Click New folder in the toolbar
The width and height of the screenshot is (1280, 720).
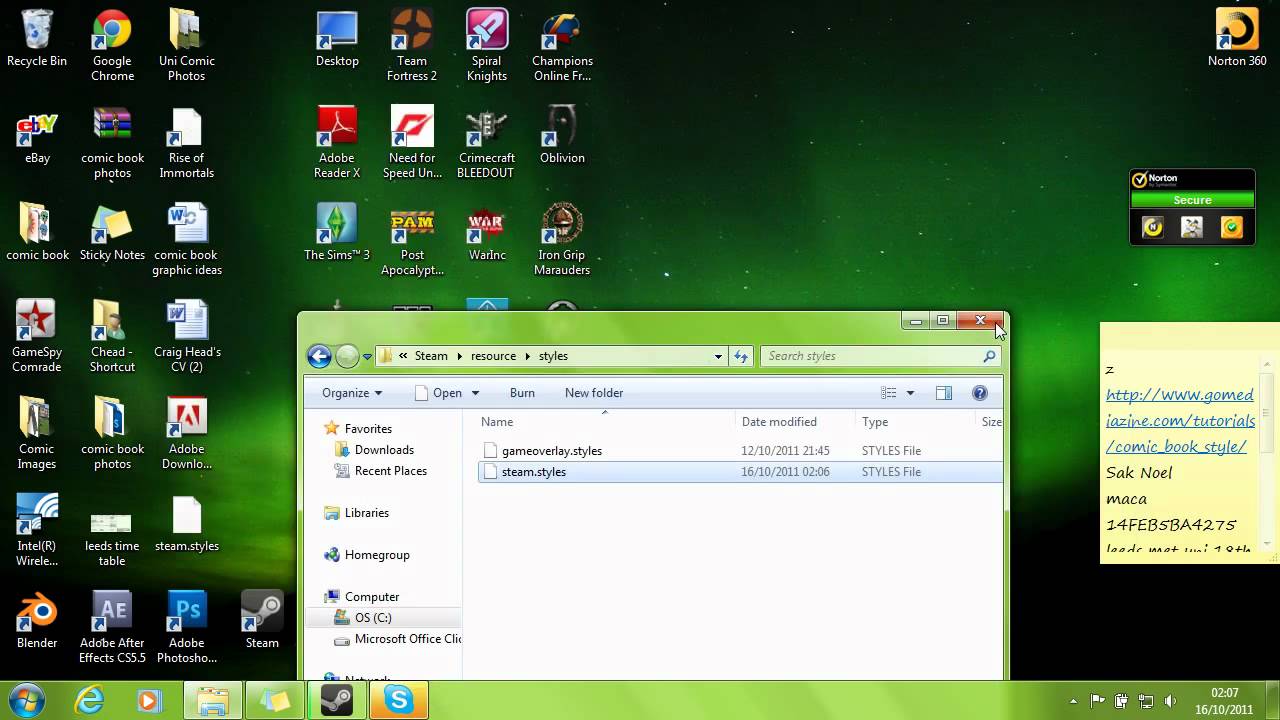click(593, 392)
